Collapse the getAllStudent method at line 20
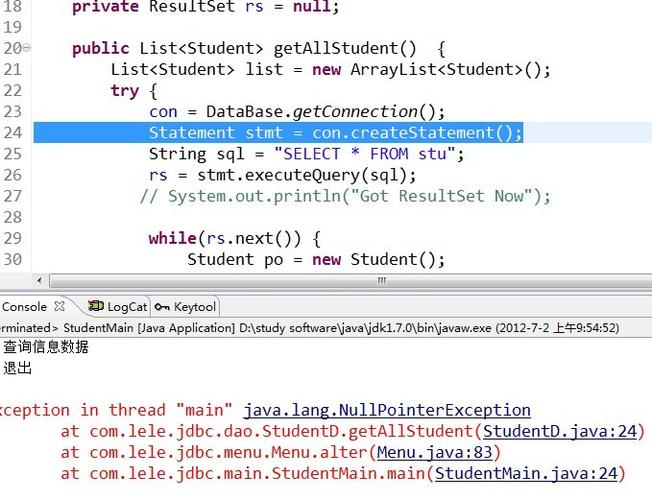This screenshot has height=500, width=652. click(27, 48)
